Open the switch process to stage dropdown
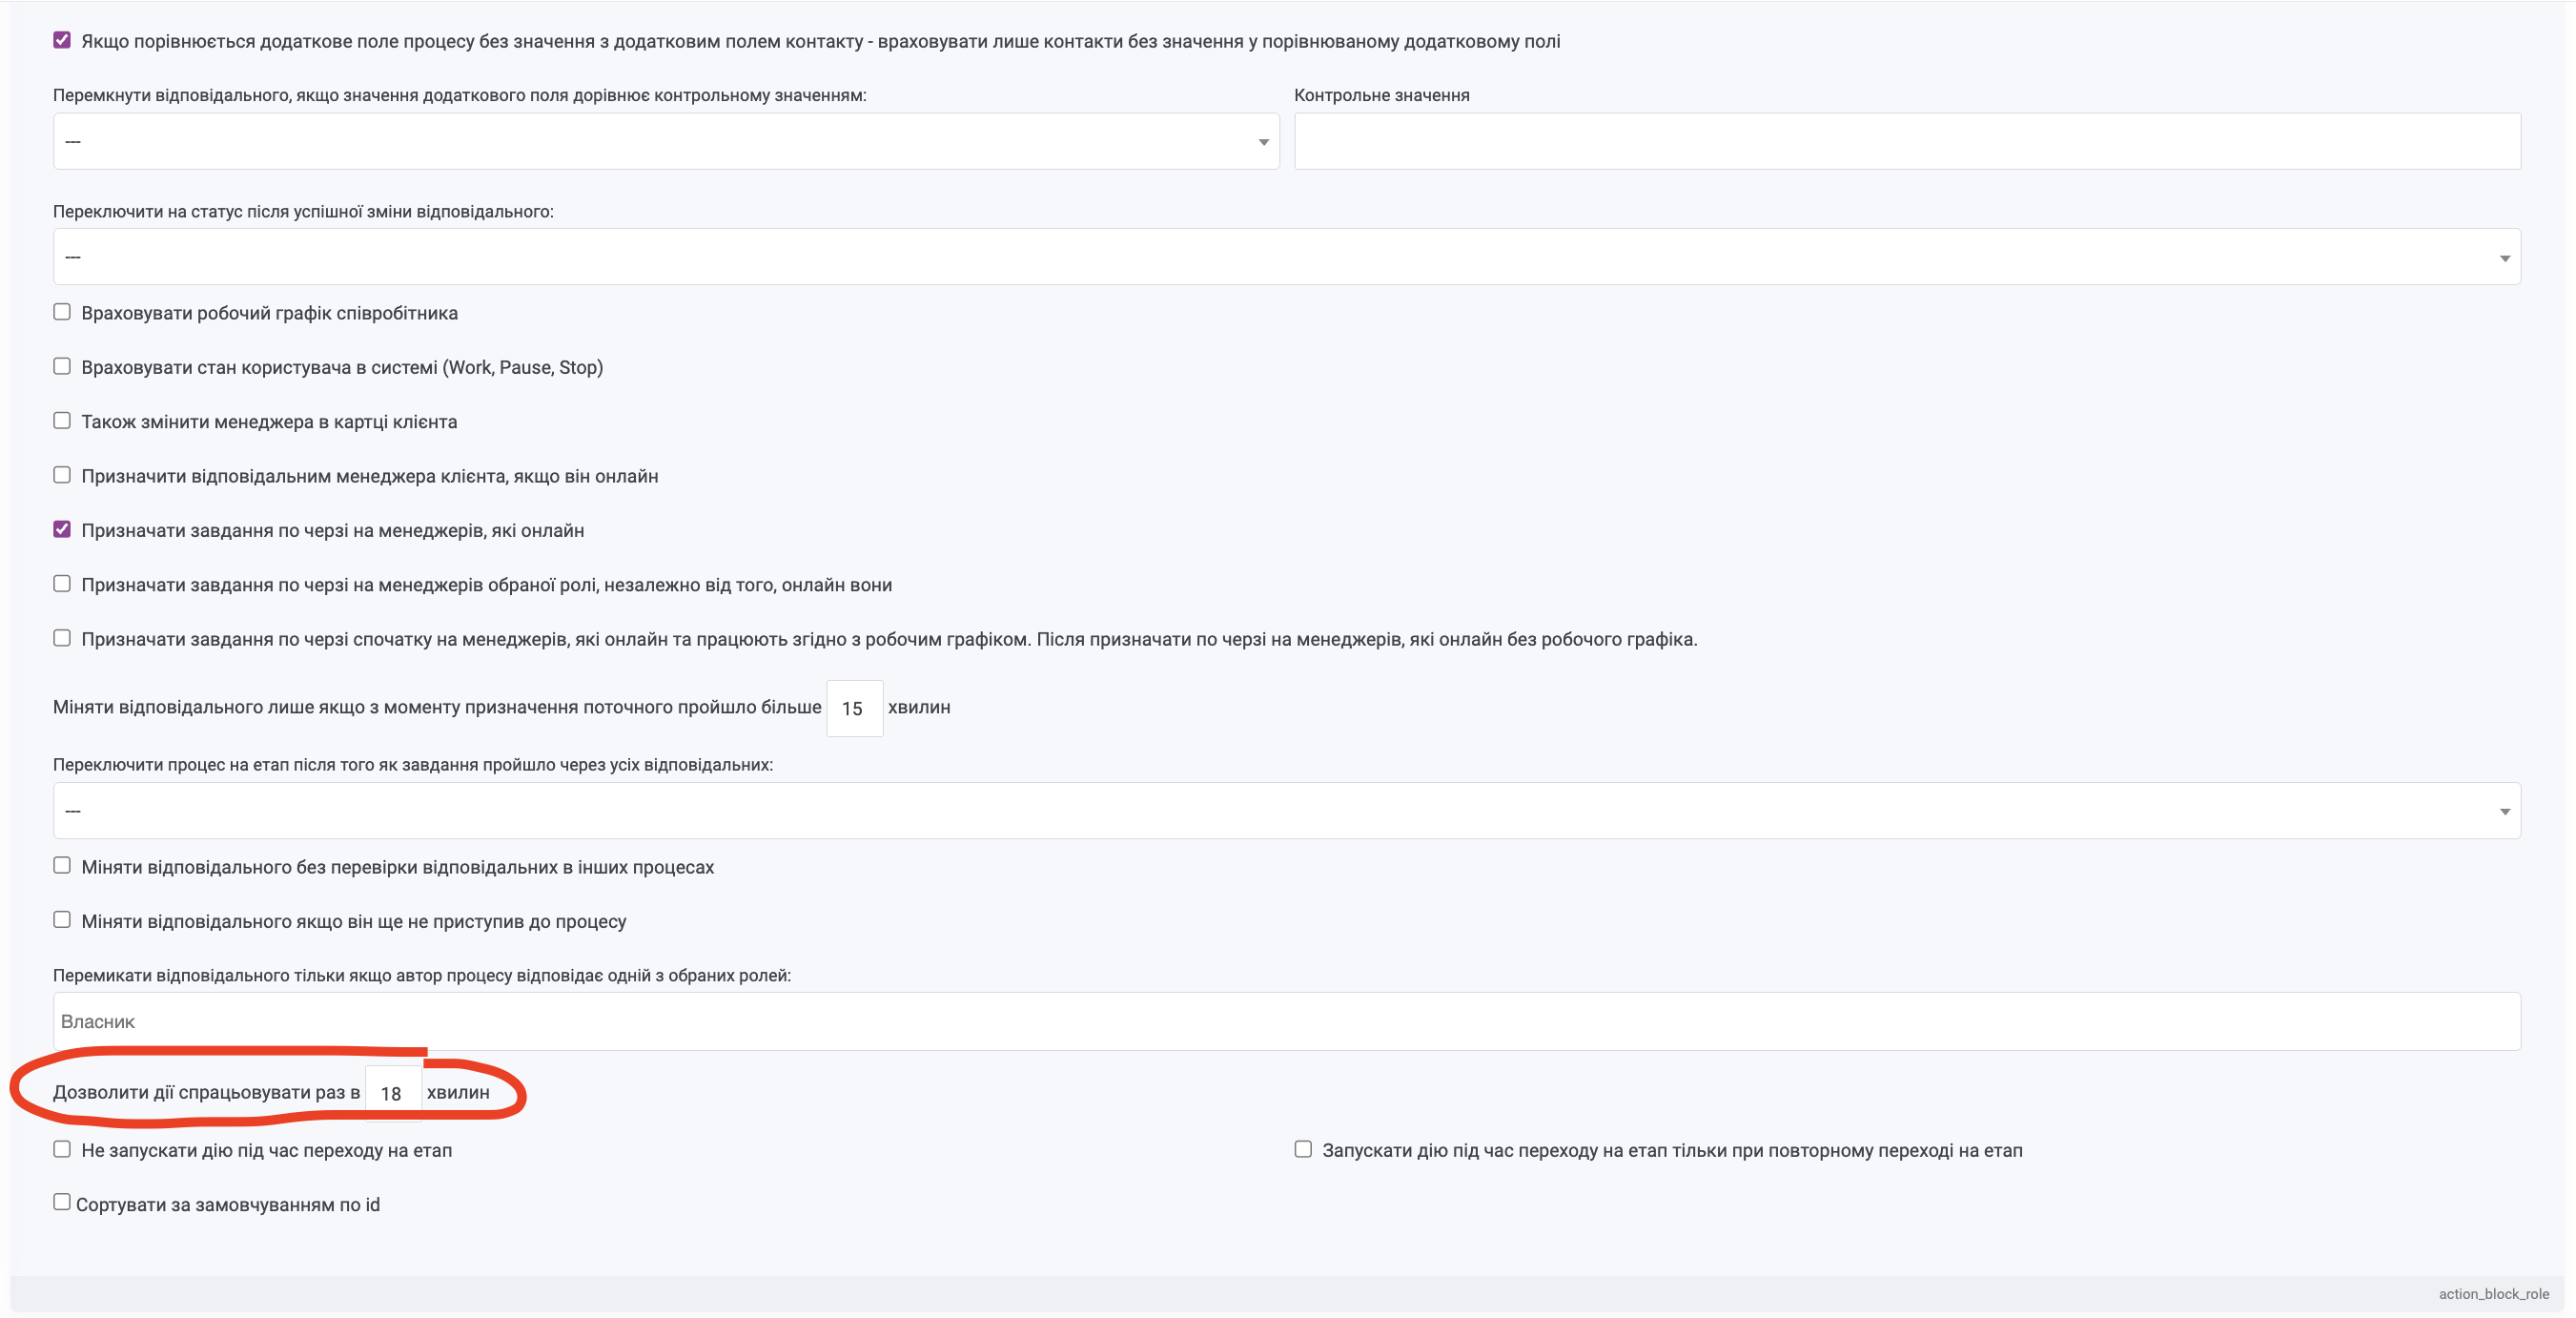The width and height of the screenshot is (2576, 1318). click(x=1286, y=811)
